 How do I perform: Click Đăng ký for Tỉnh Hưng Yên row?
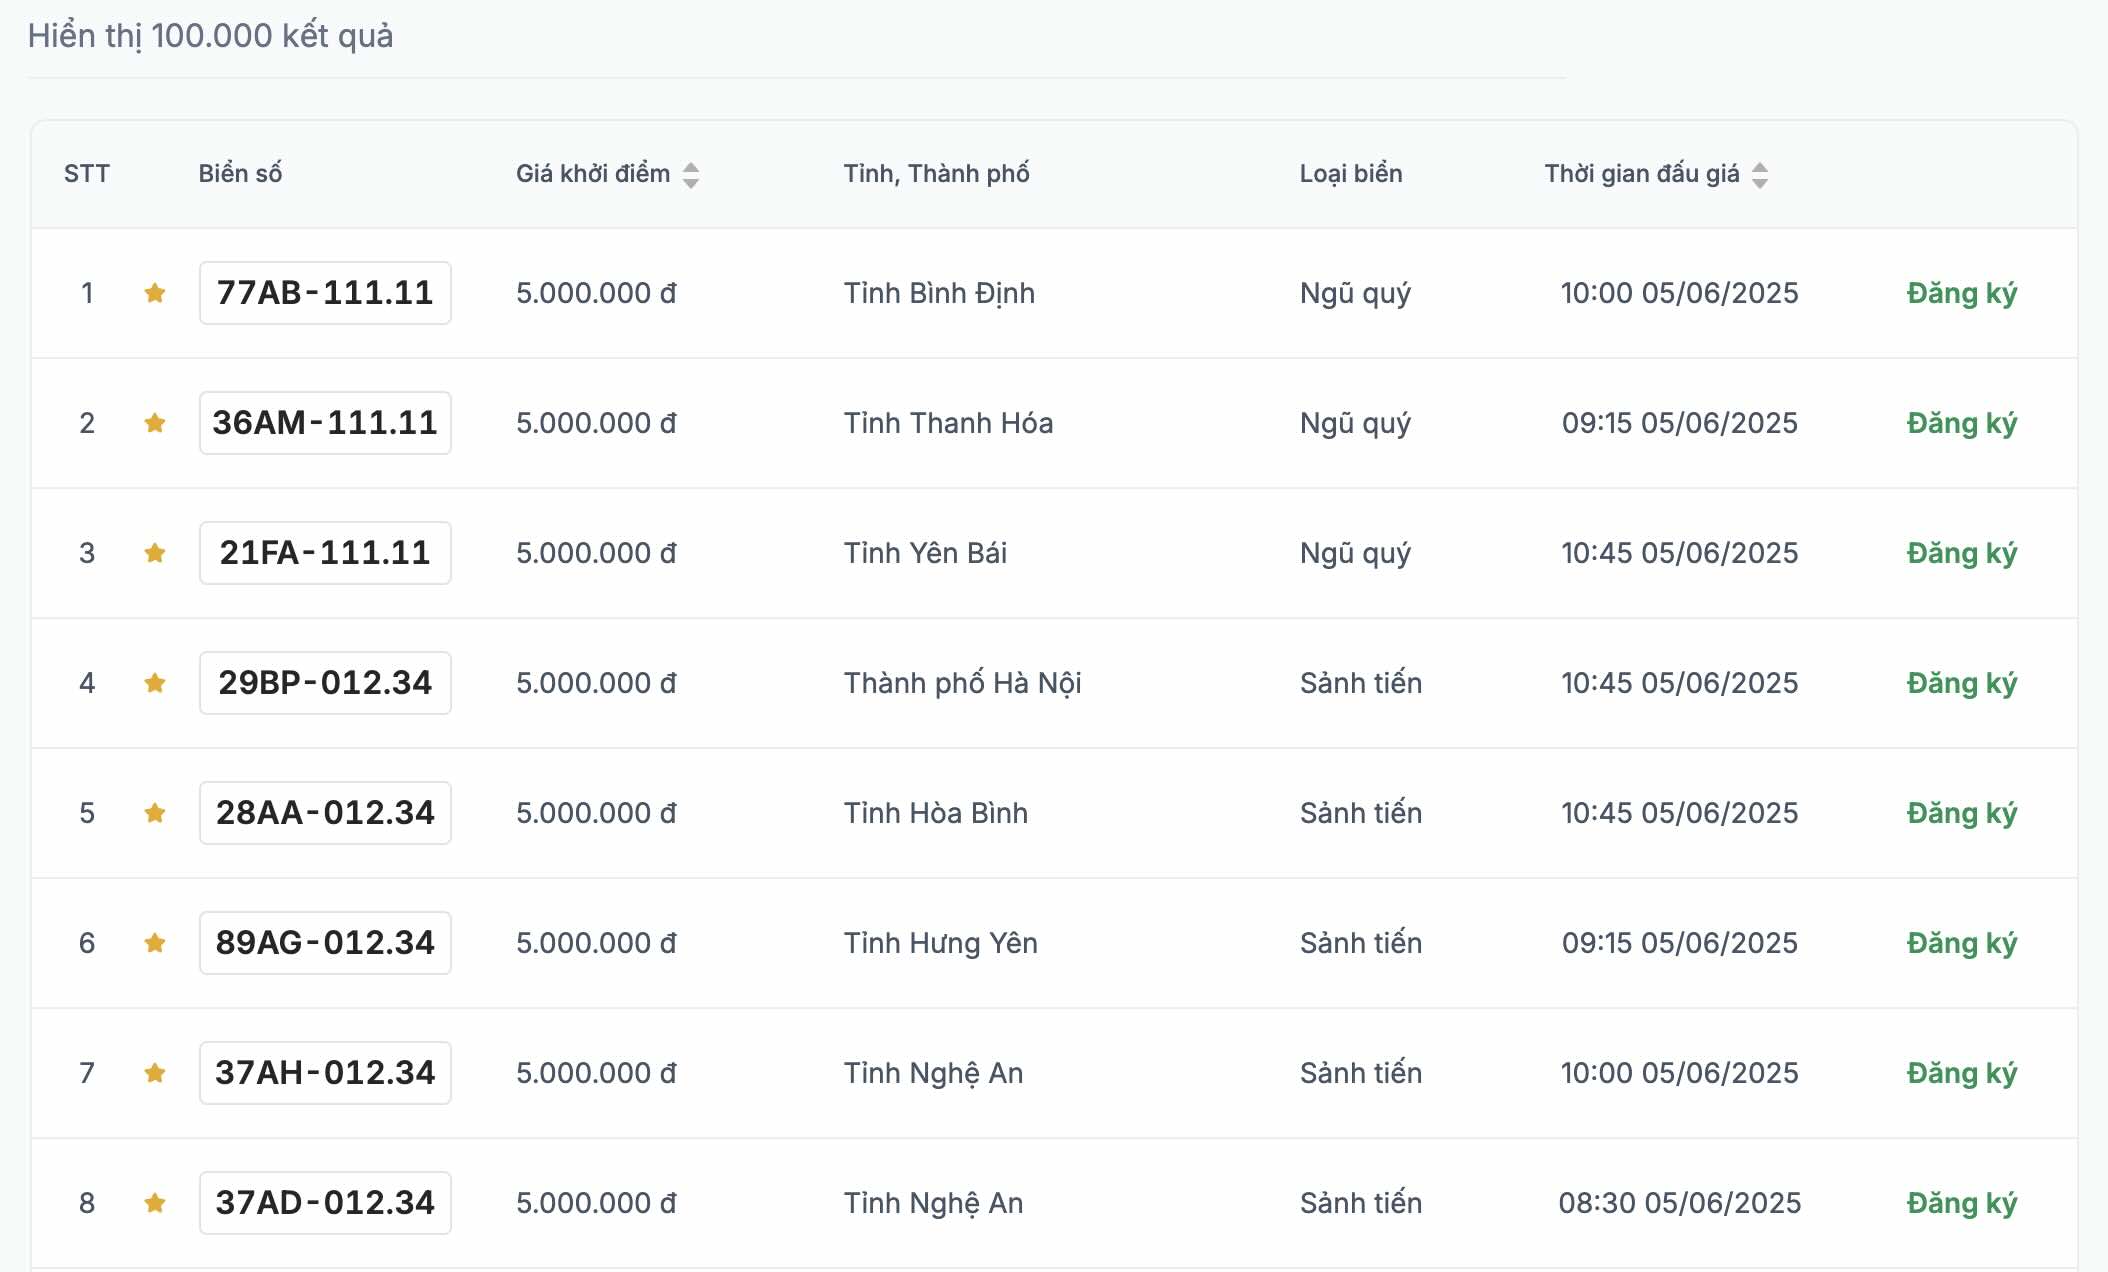[1961, 943]
